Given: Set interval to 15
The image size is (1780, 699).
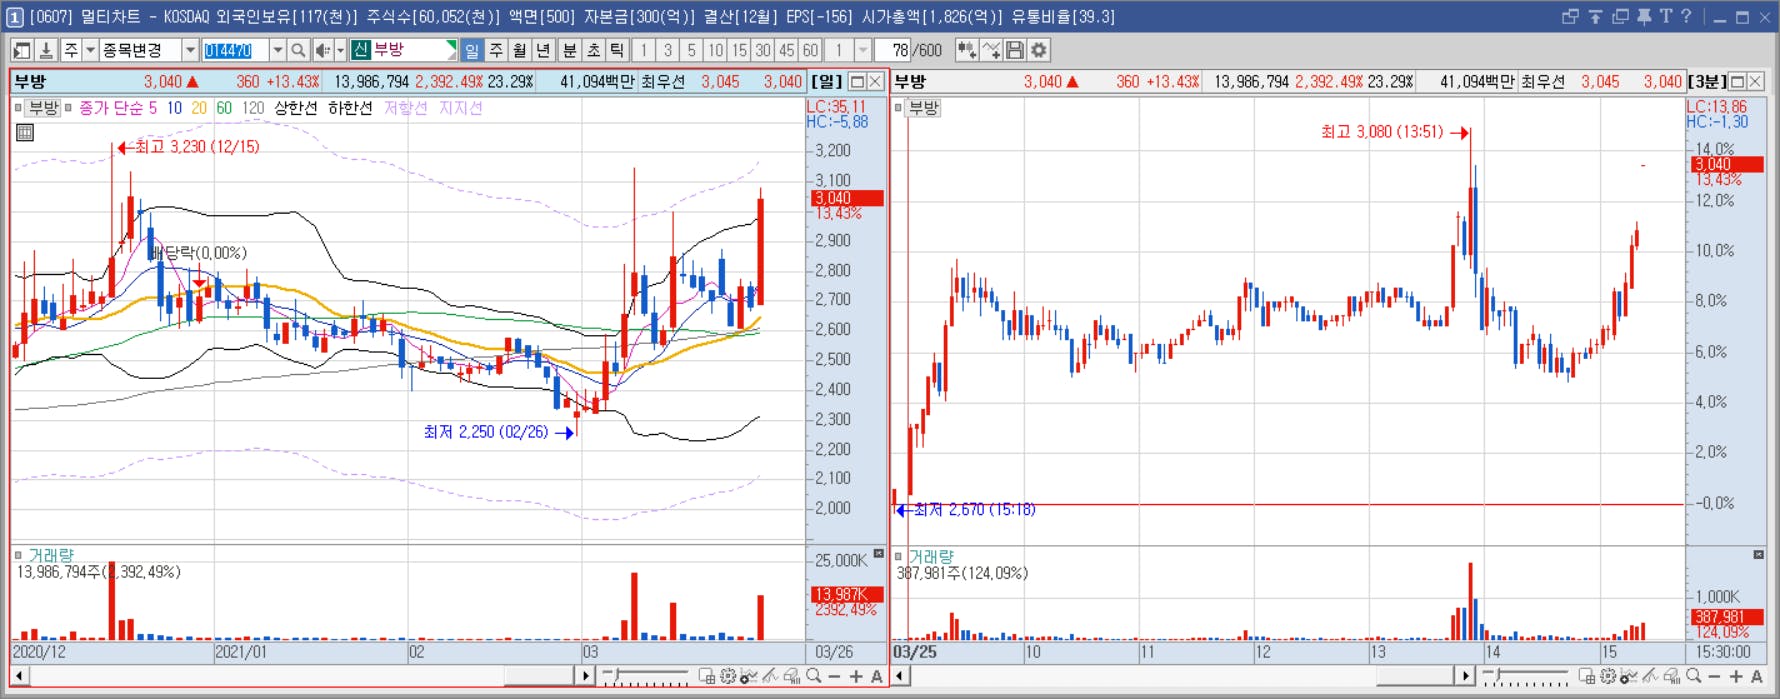Looking at the screenshot, I should (x=740, y=50).
